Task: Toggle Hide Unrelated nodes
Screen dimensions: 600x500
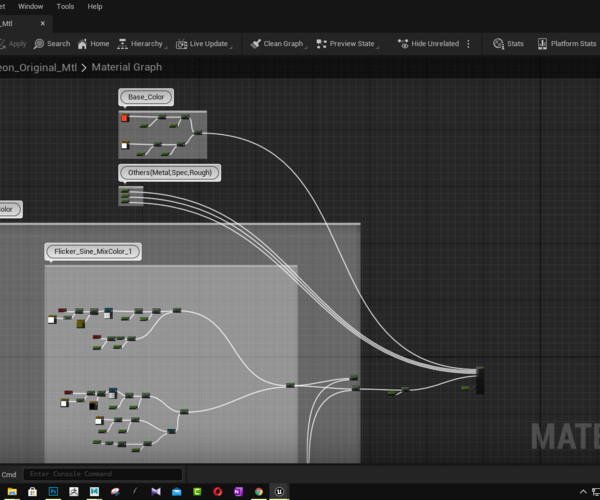Action: pyautogui.click(x=429, y=44)
